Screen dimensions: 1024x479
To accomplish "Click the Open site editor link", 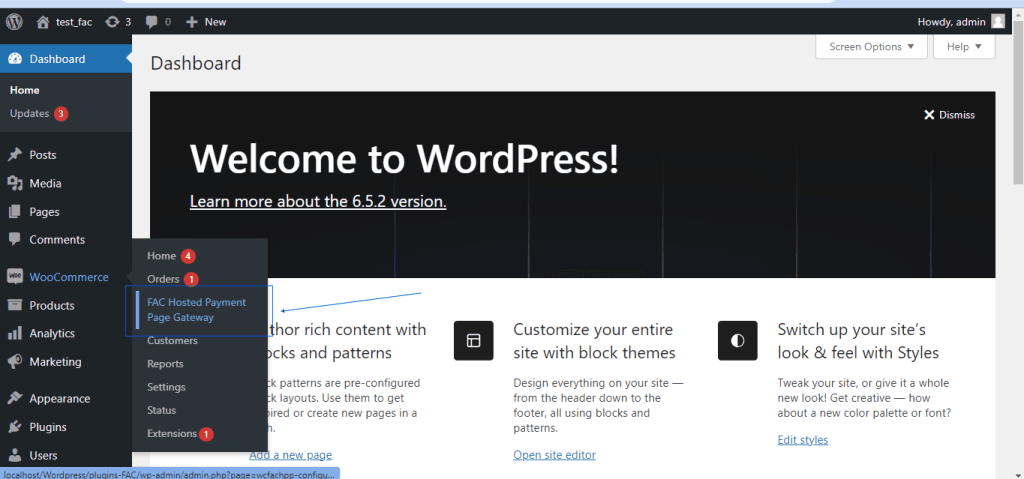I will tap(554, 455).
